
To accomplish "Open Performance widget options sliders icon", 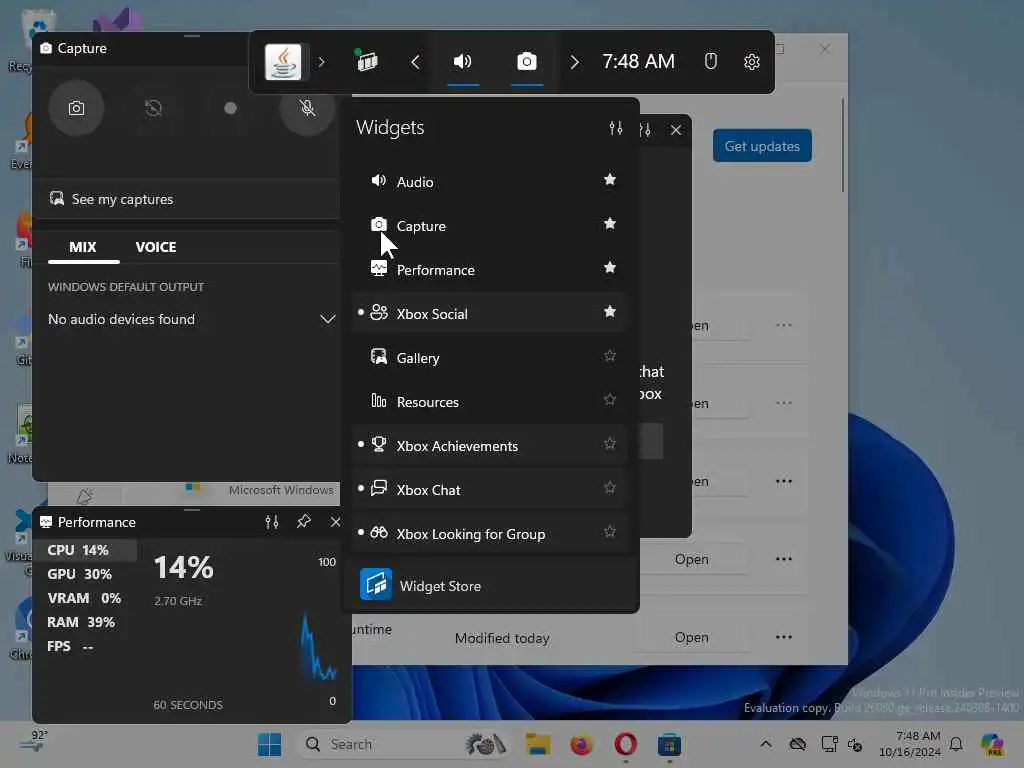I will [272, 522].
